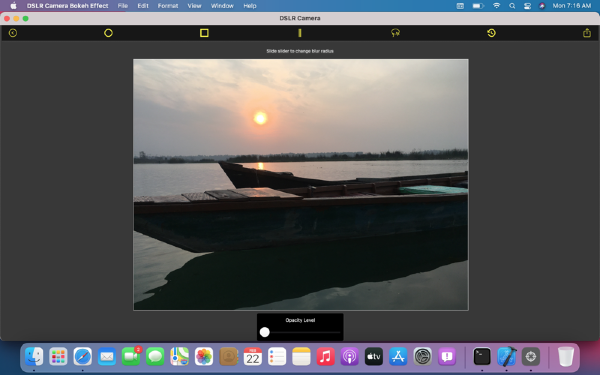
Task: Open keyboard input icon in menu bar
Action: click(x=460, y=6)
